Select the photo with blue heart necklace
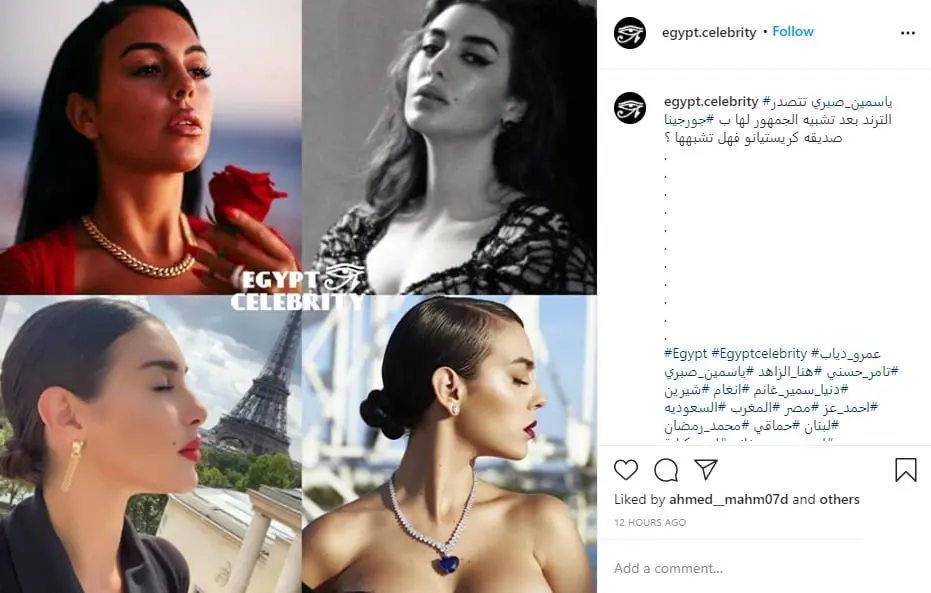Screen dimensions: 931x593 449,445
